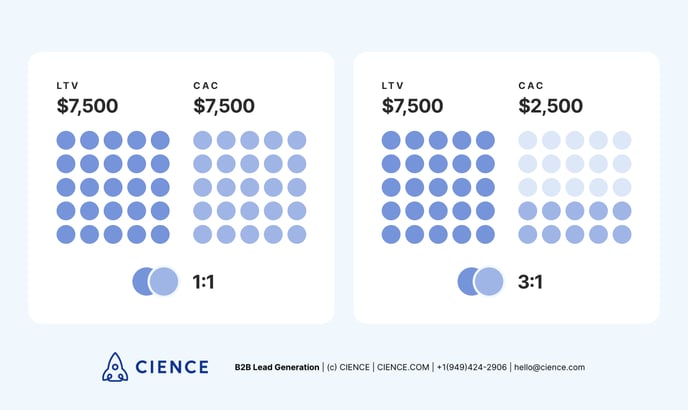Click the first faded dot under $2,500 CAC
The image size is (688, 410).
(x=527, y=140)
